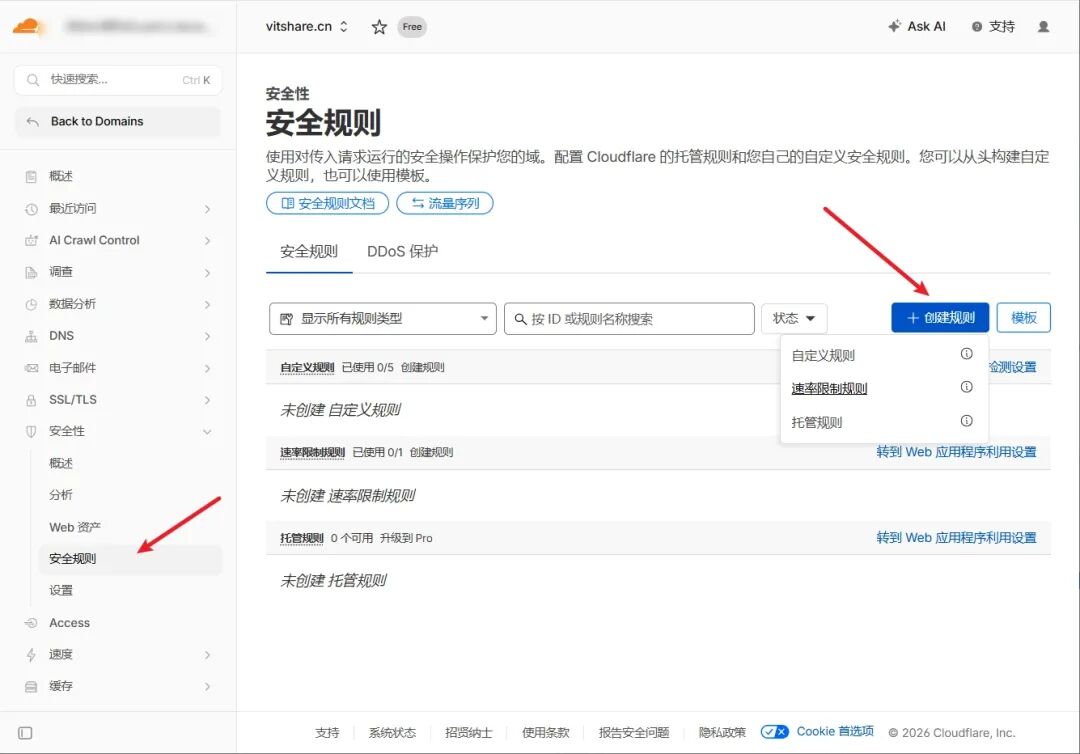
Task: Expand the 缓存 section chevron
Action: point(207,687)
